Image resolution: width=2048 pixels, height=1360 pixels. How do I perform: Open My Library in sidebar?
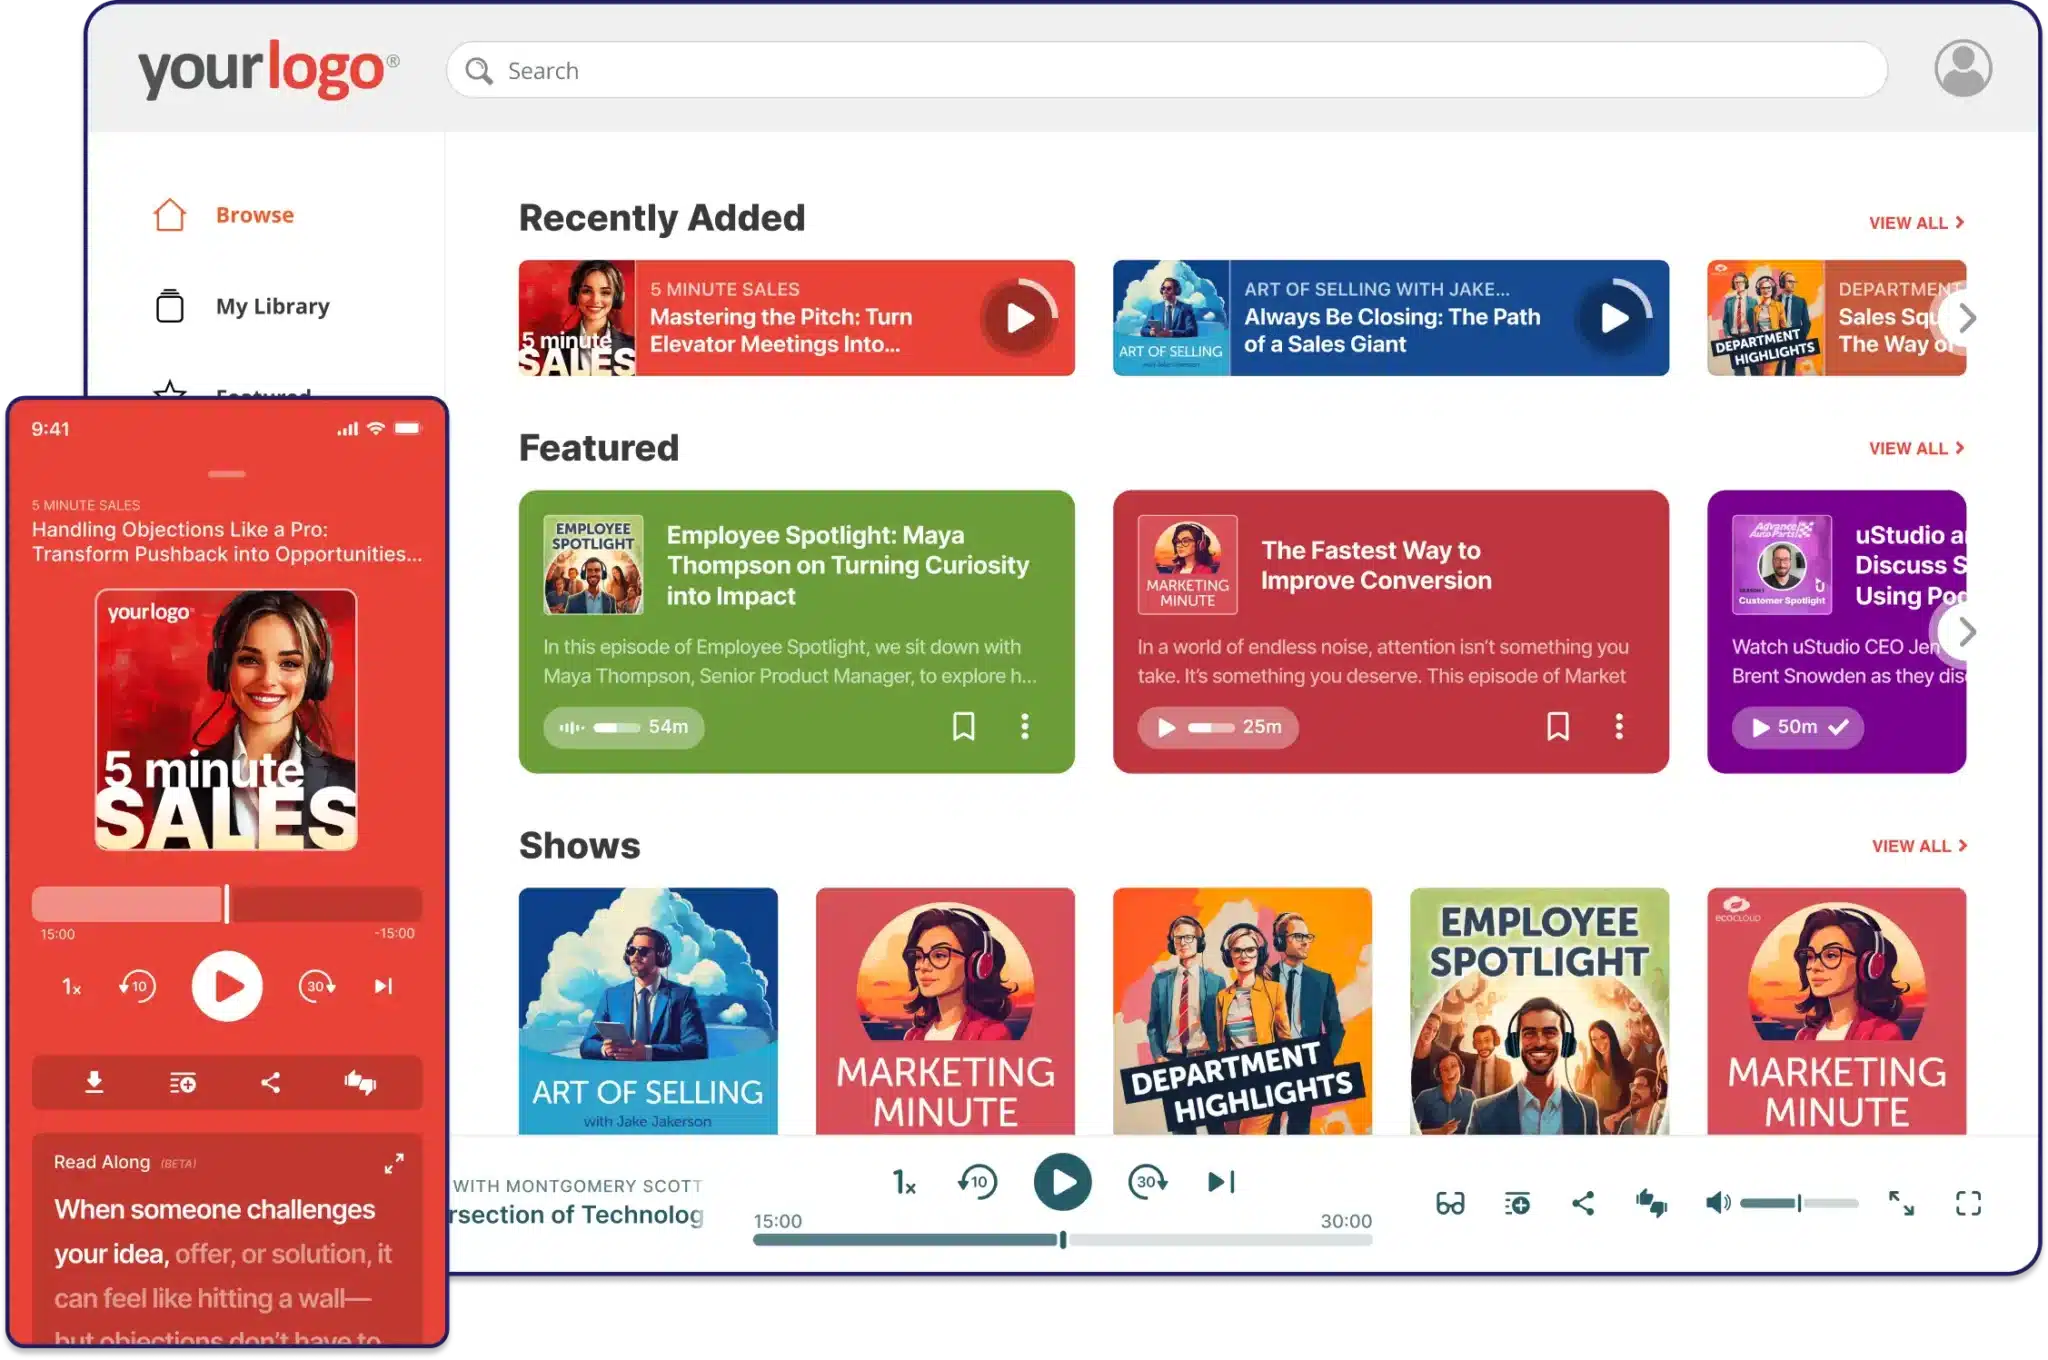(x=272, y=306)
